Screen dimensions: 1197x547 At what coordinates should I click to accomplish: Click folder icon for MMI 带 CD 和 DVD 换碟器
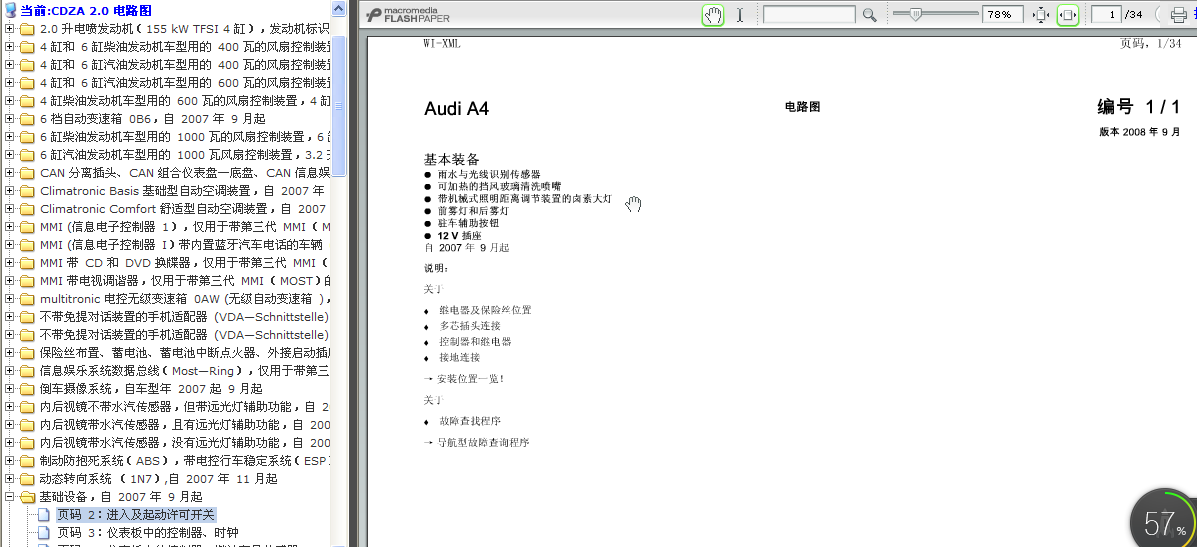27,263
